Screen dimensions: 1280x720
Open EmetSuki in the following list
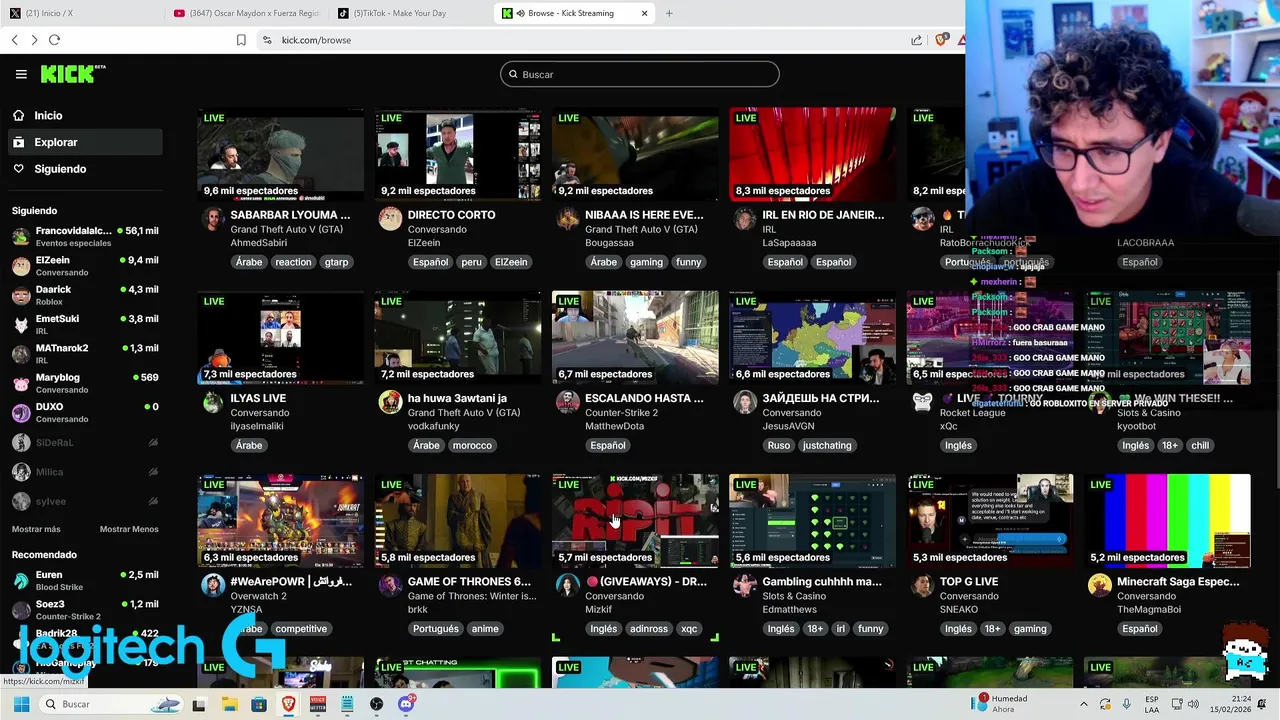85,324
